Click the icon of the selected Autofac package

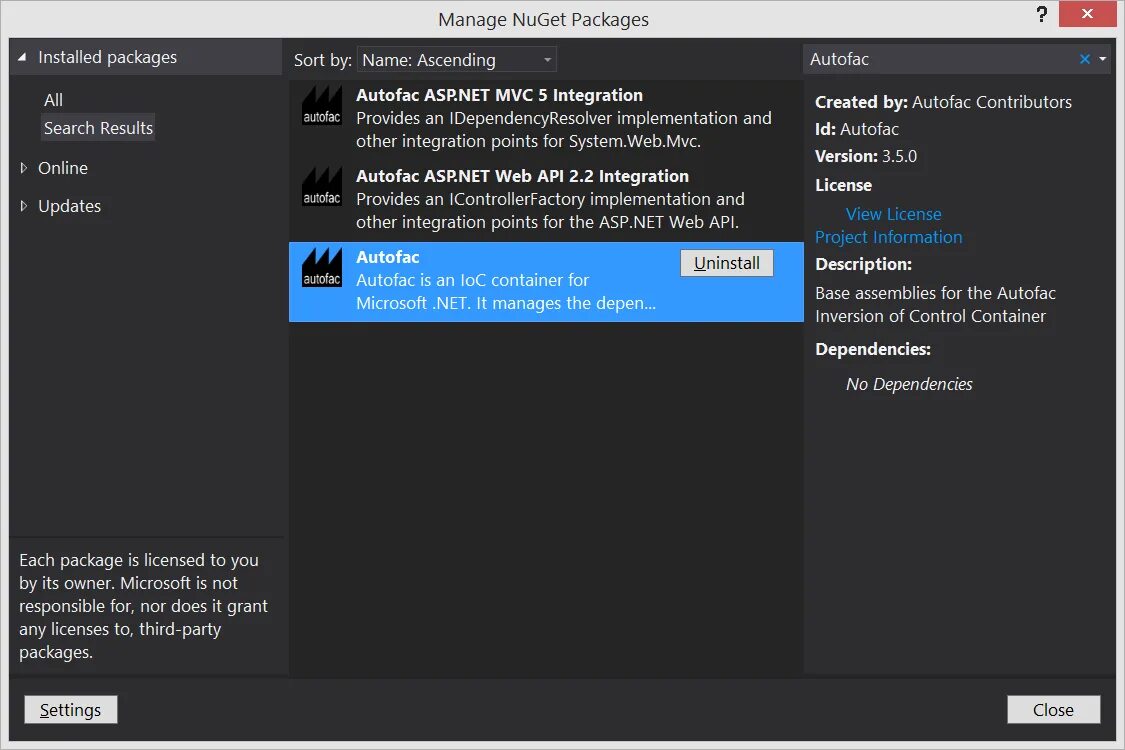coord(321,268)
